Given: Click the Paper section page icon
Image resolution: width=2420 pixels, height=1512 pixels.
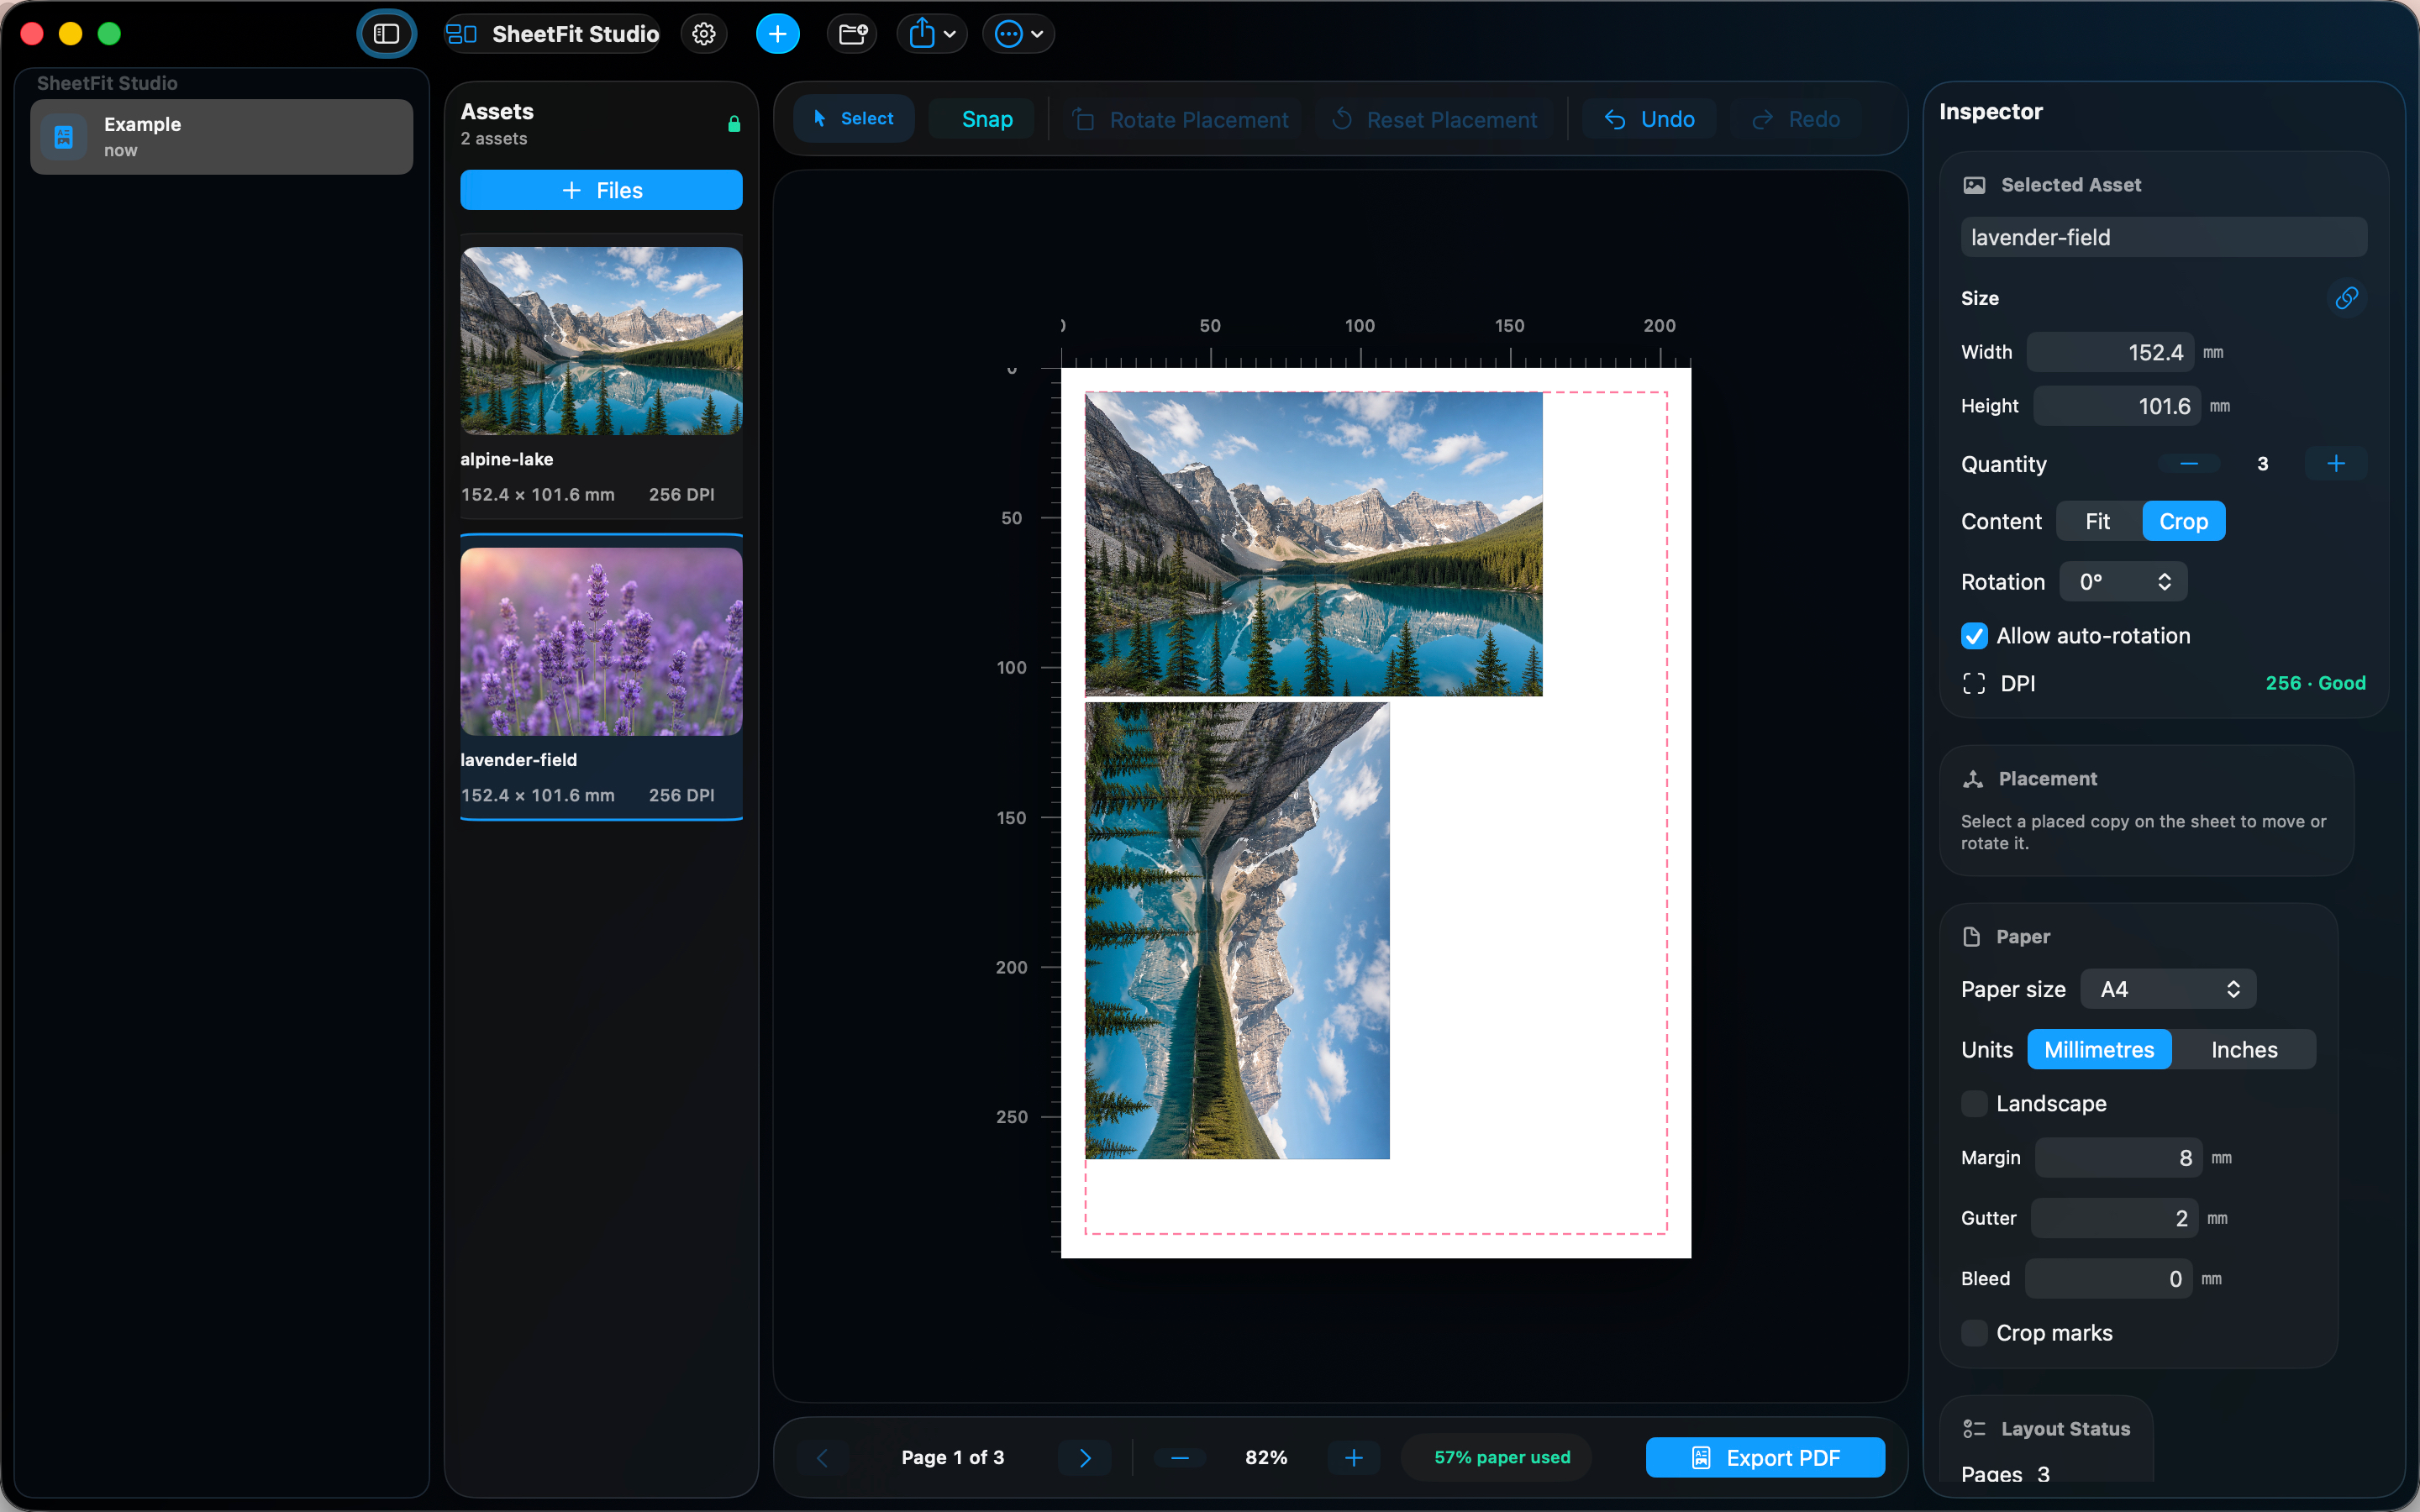Looking at the screenshot, I should [1971, 936].
